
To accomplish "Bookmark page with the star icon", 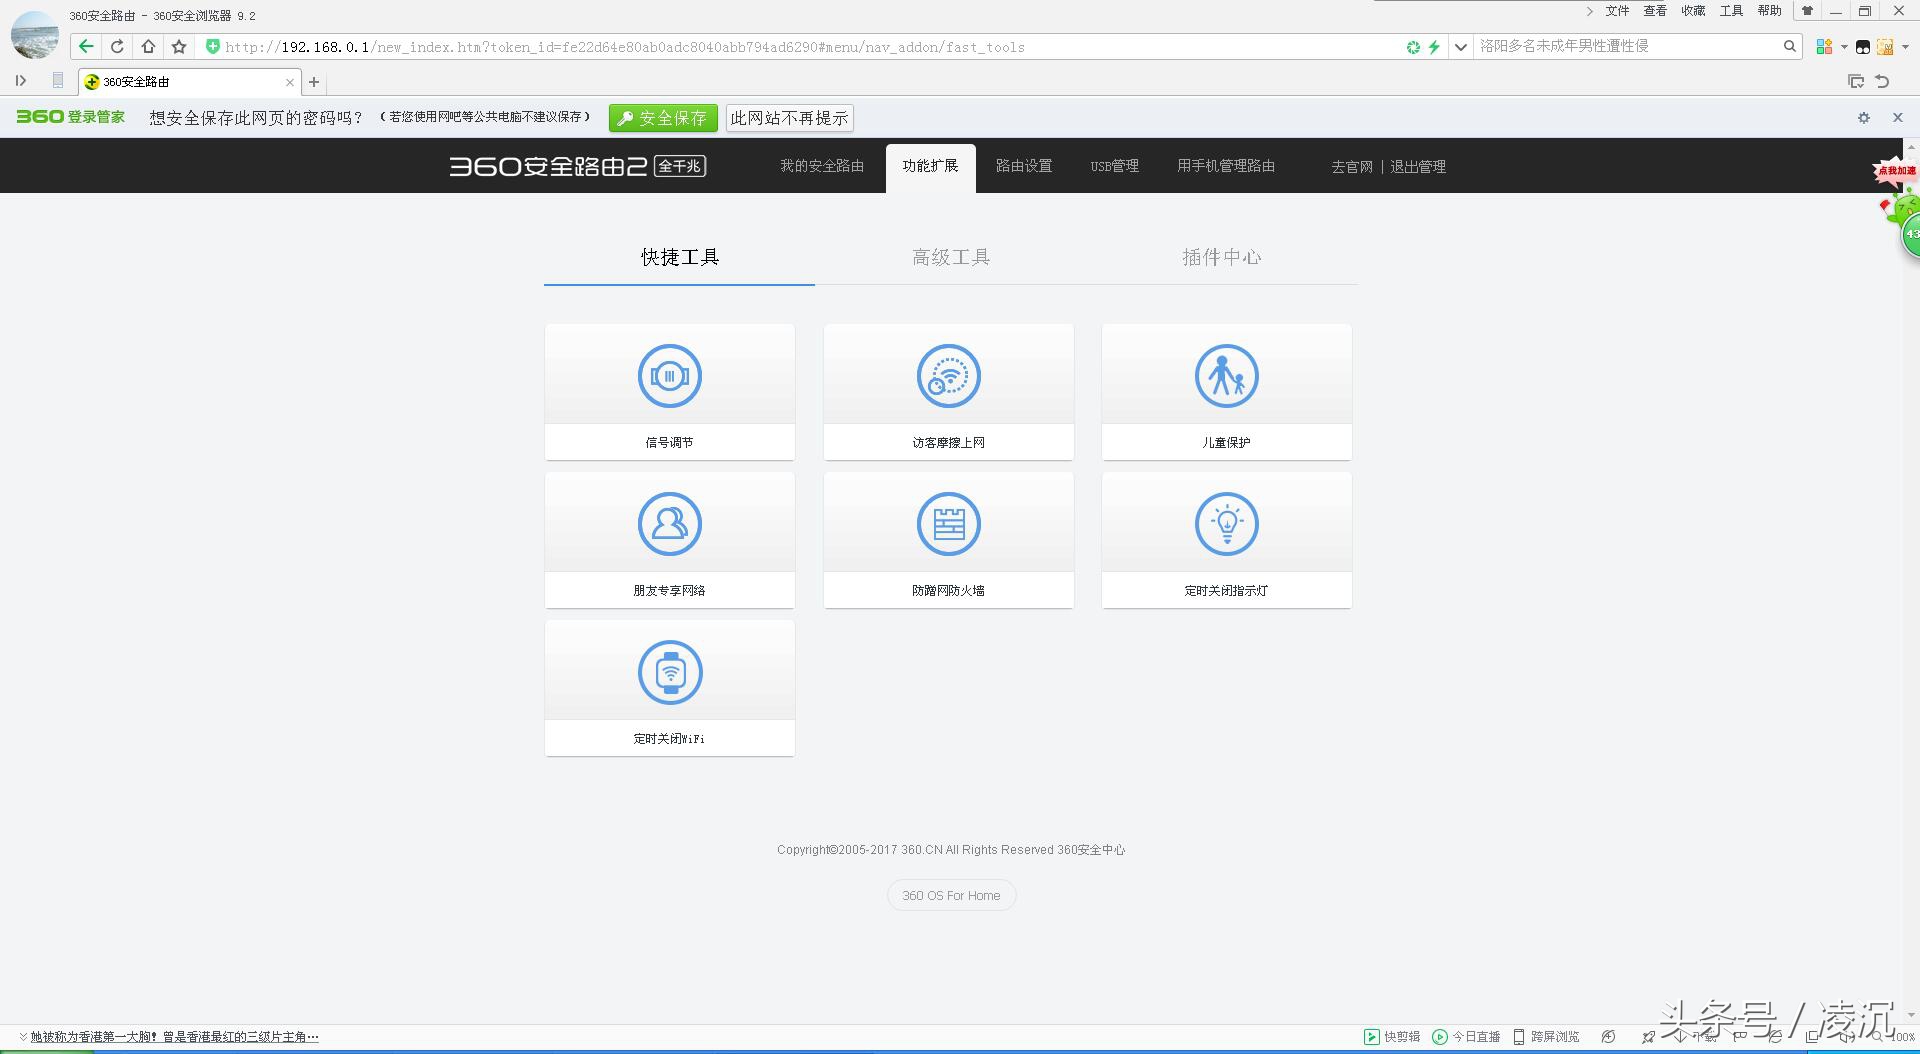I will point(179,46).
